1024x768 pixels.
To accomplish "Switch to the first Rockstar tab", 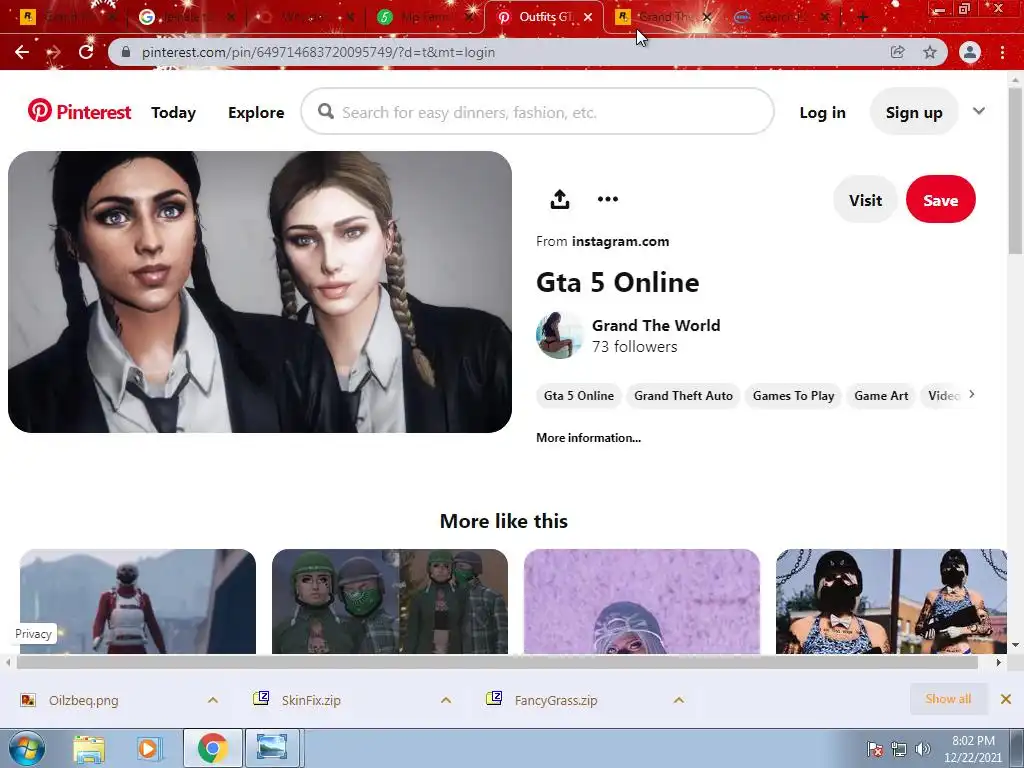I will pyautogui.click(x=65, y=17).
